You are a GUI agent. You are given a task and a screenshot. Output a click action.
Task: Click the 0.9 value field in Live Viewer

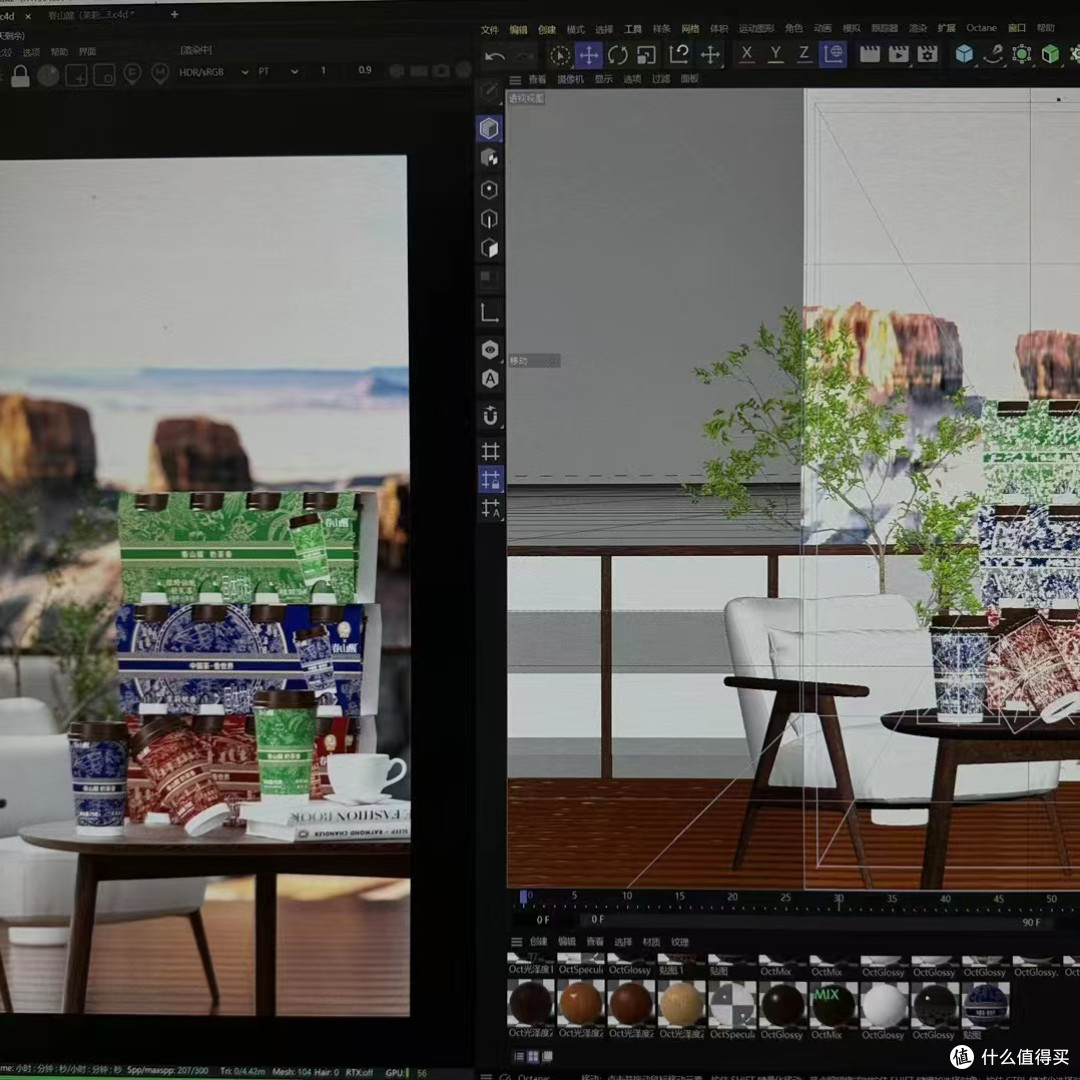click(x=365, y=70)
